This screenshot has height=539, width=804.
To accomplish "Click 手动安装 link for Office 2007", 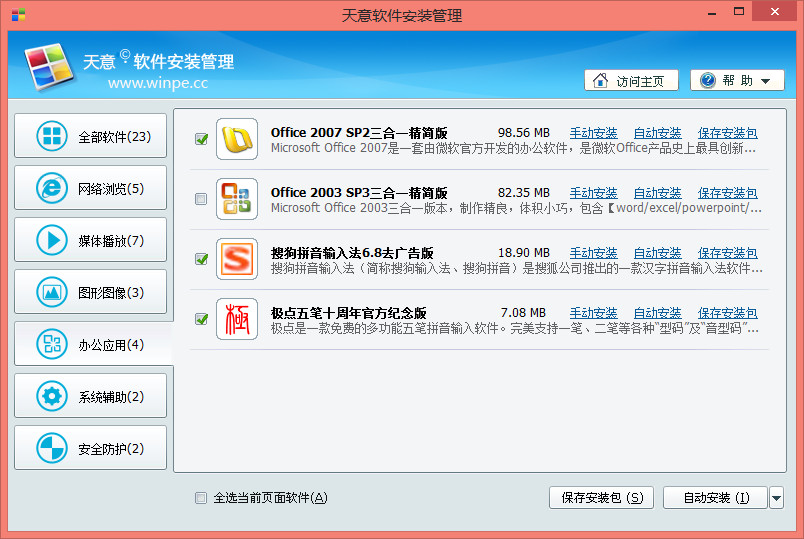I will pos(593,133).
